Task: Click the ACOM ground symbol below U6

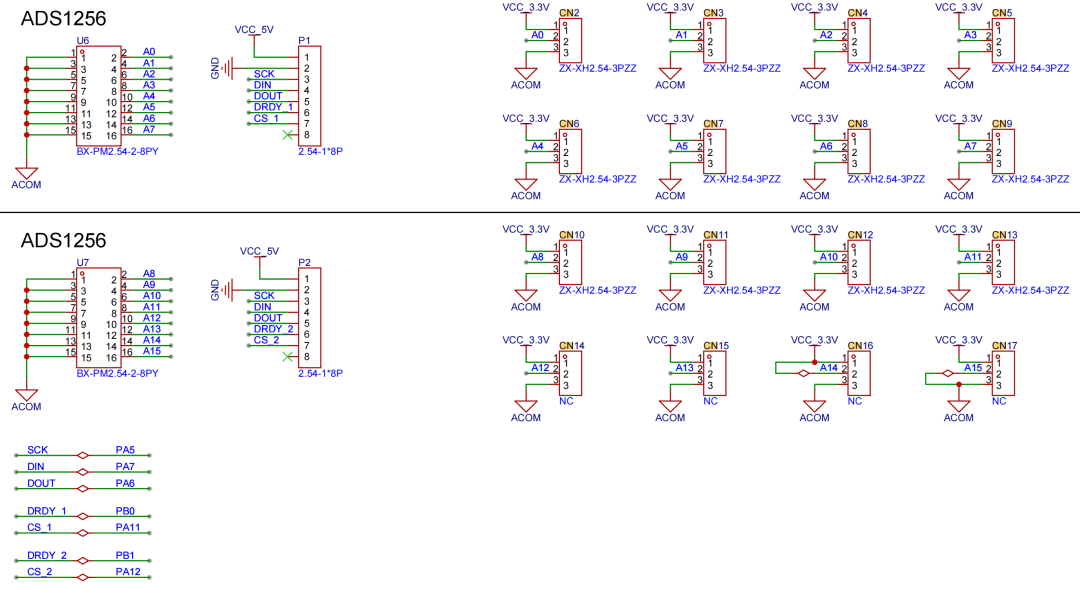Action: pyautogui.click(x=26, y=178)
